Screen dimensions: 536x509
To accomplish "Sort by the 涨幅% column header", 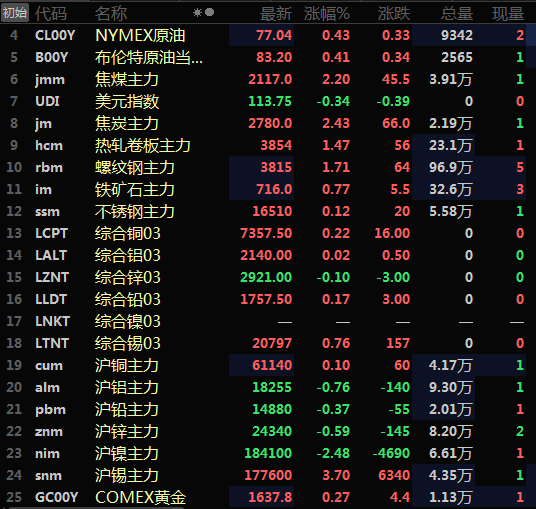I will pos(327,14).
